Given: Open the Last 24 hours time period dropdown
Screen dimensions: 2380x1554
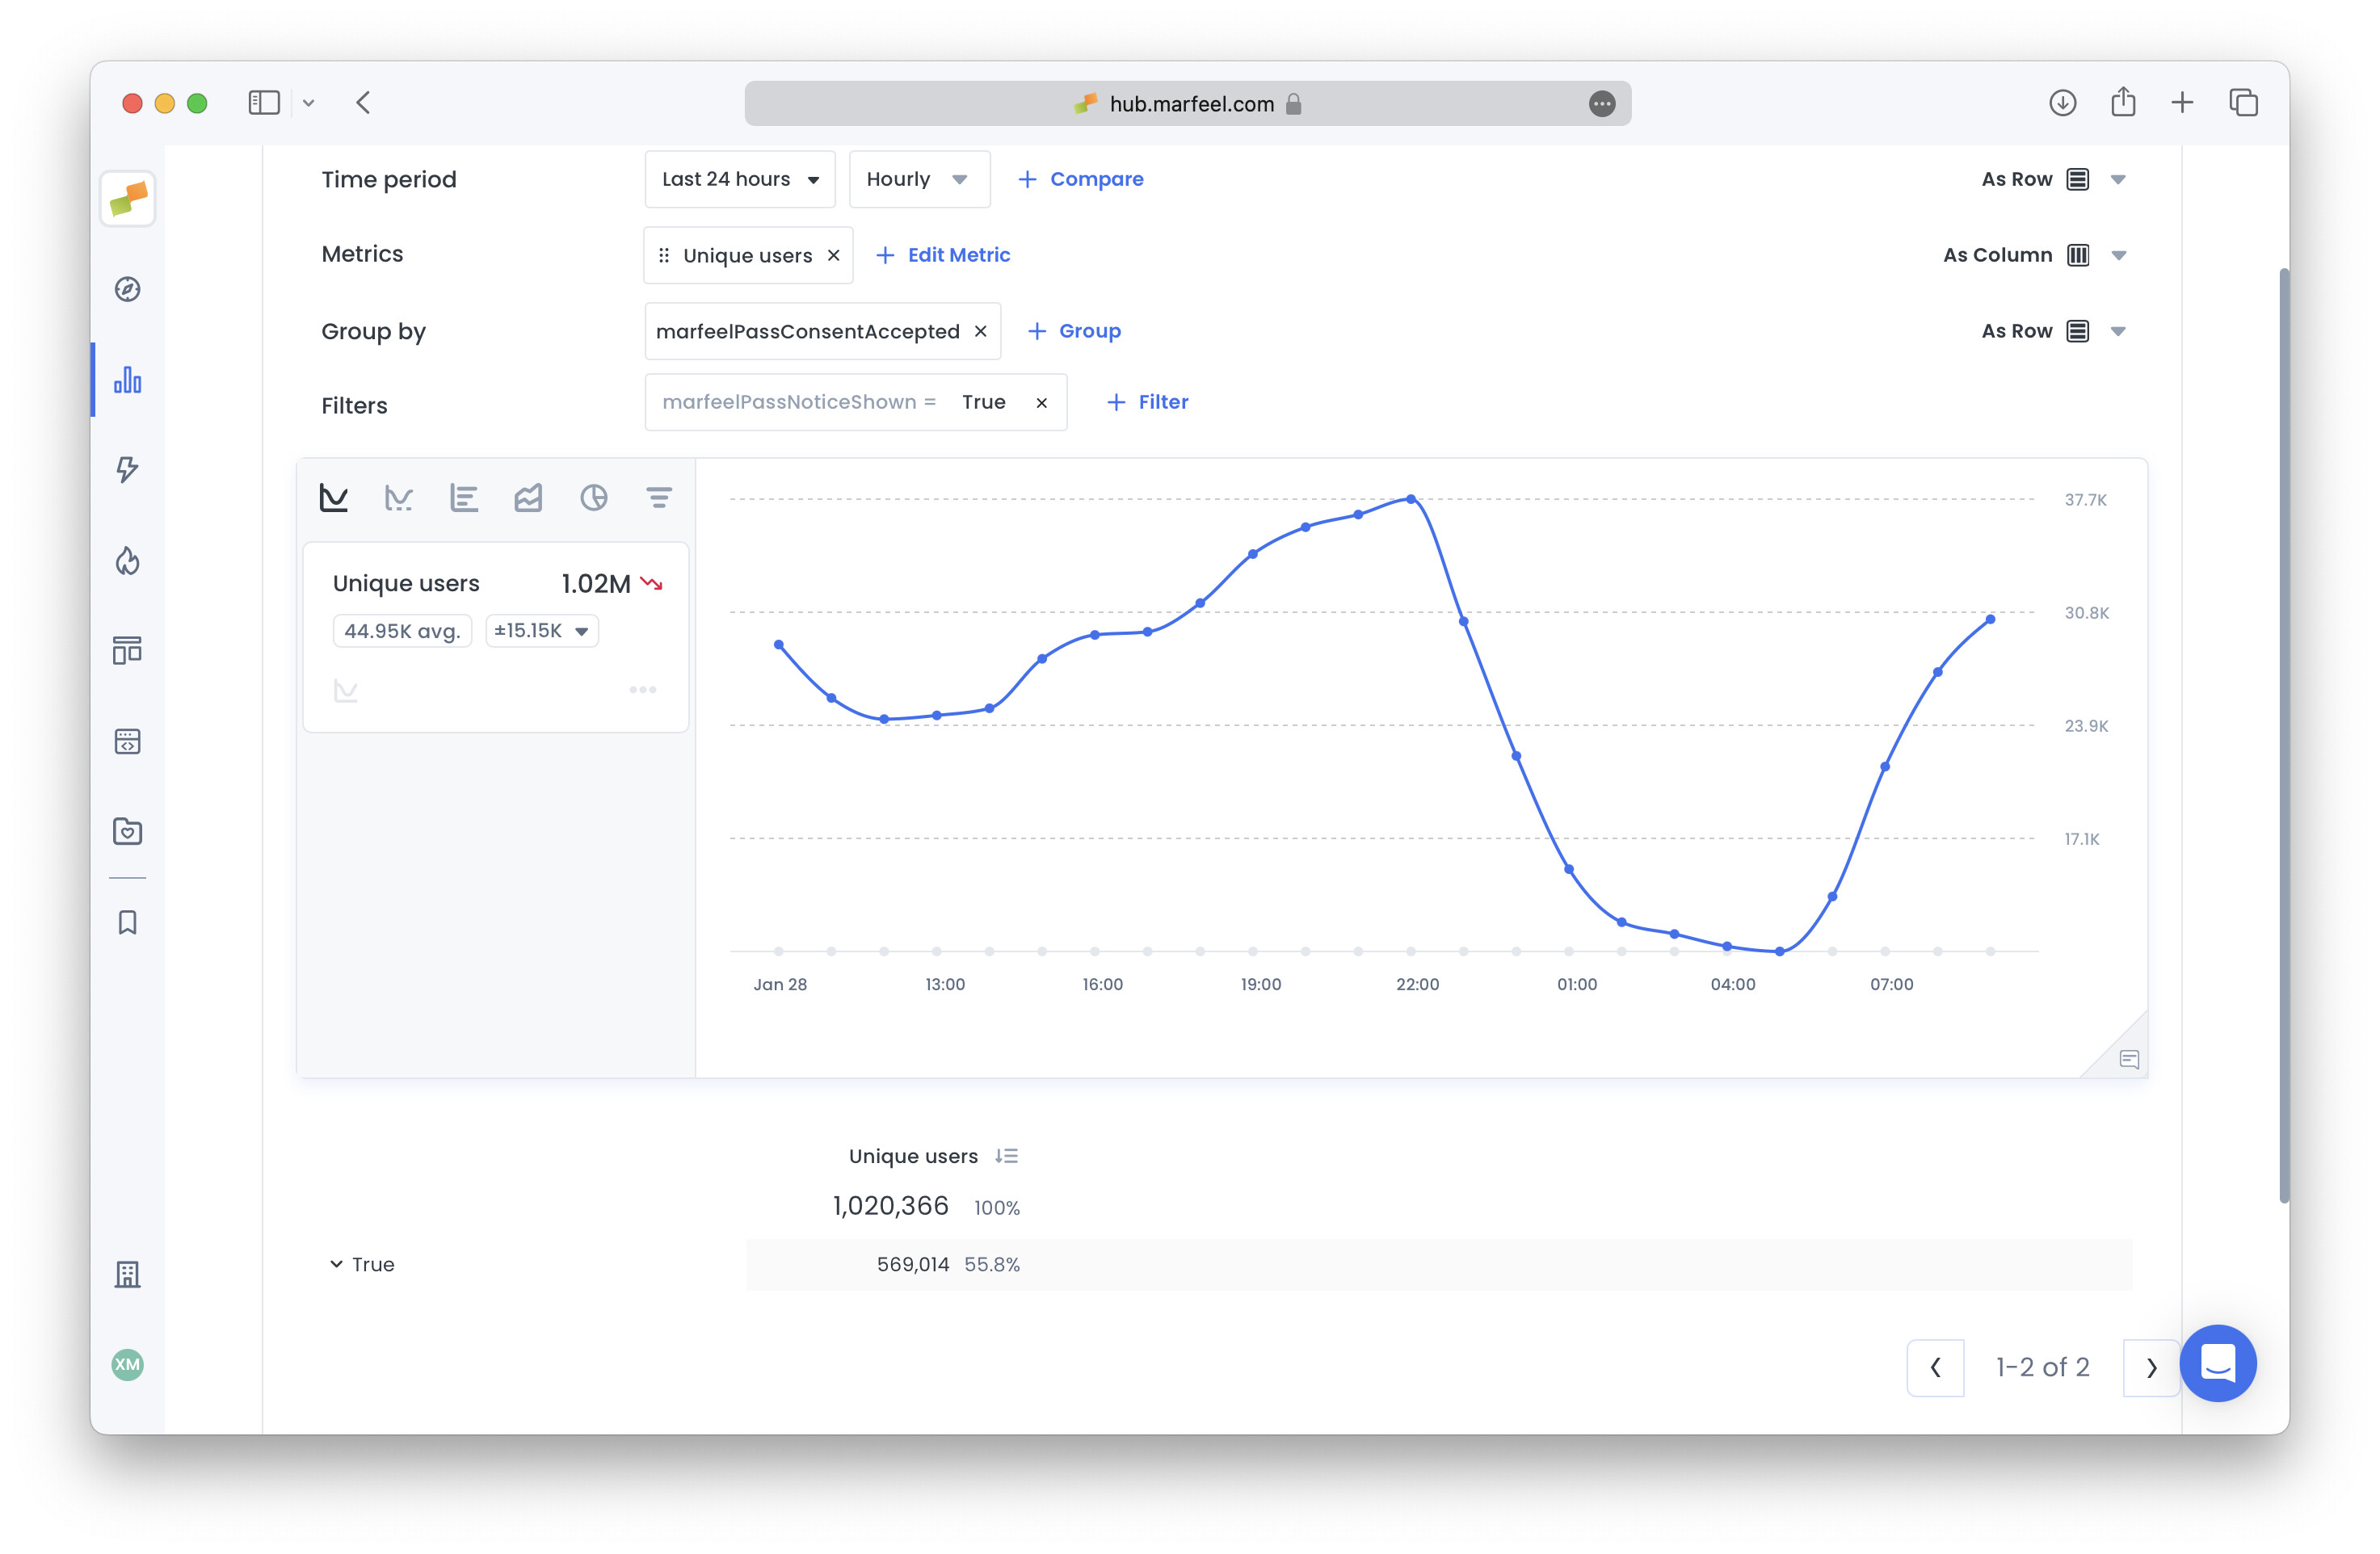Looking at the screenshot, I should click(740, 179).
